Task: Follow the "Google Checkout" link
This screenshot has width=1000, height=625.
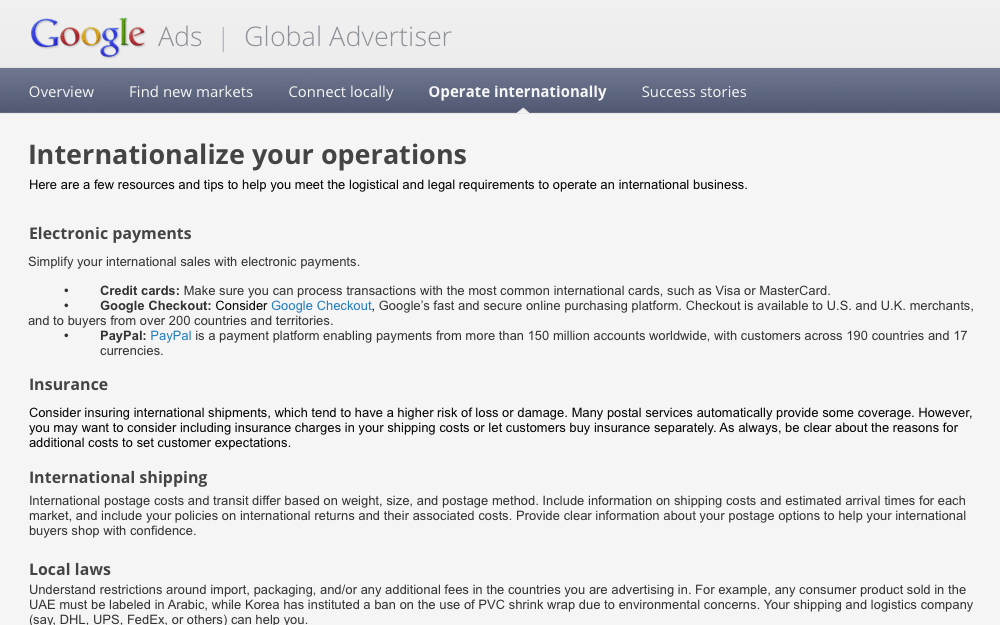Action: point(320,305)
